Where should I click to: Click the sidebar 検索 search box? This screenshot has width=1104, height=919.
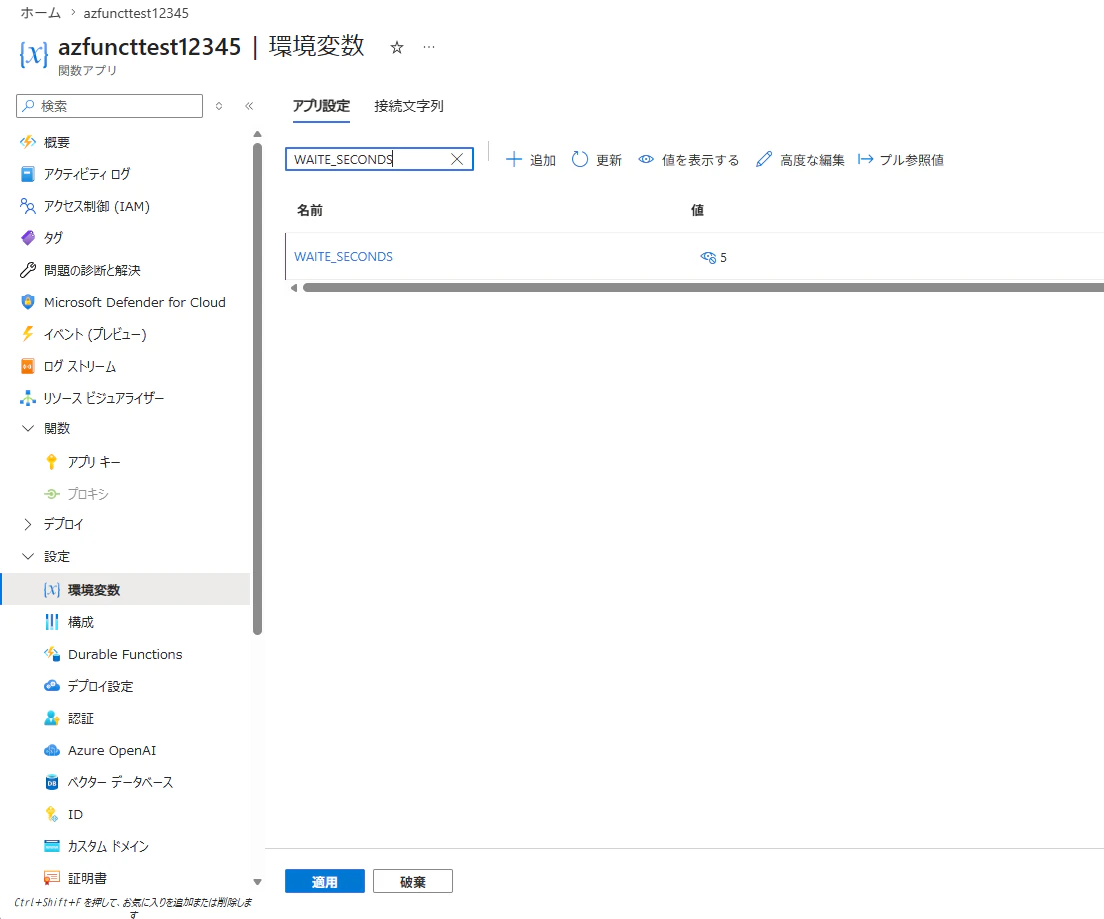[x=109, y=106]
